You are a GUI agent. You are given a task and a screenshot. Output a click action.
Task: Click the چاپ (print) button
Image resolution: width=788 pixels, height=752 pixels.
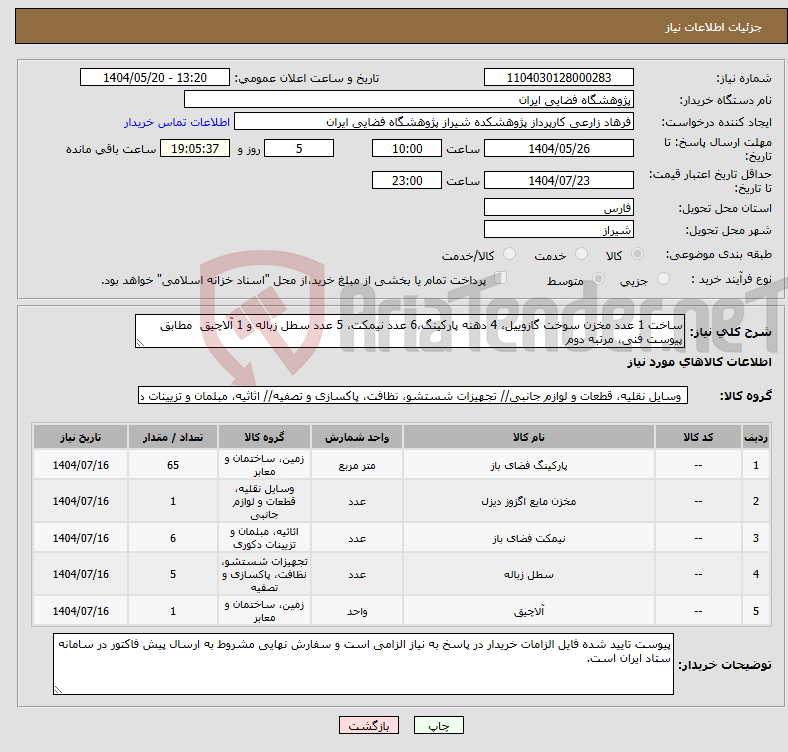point(438,725)
